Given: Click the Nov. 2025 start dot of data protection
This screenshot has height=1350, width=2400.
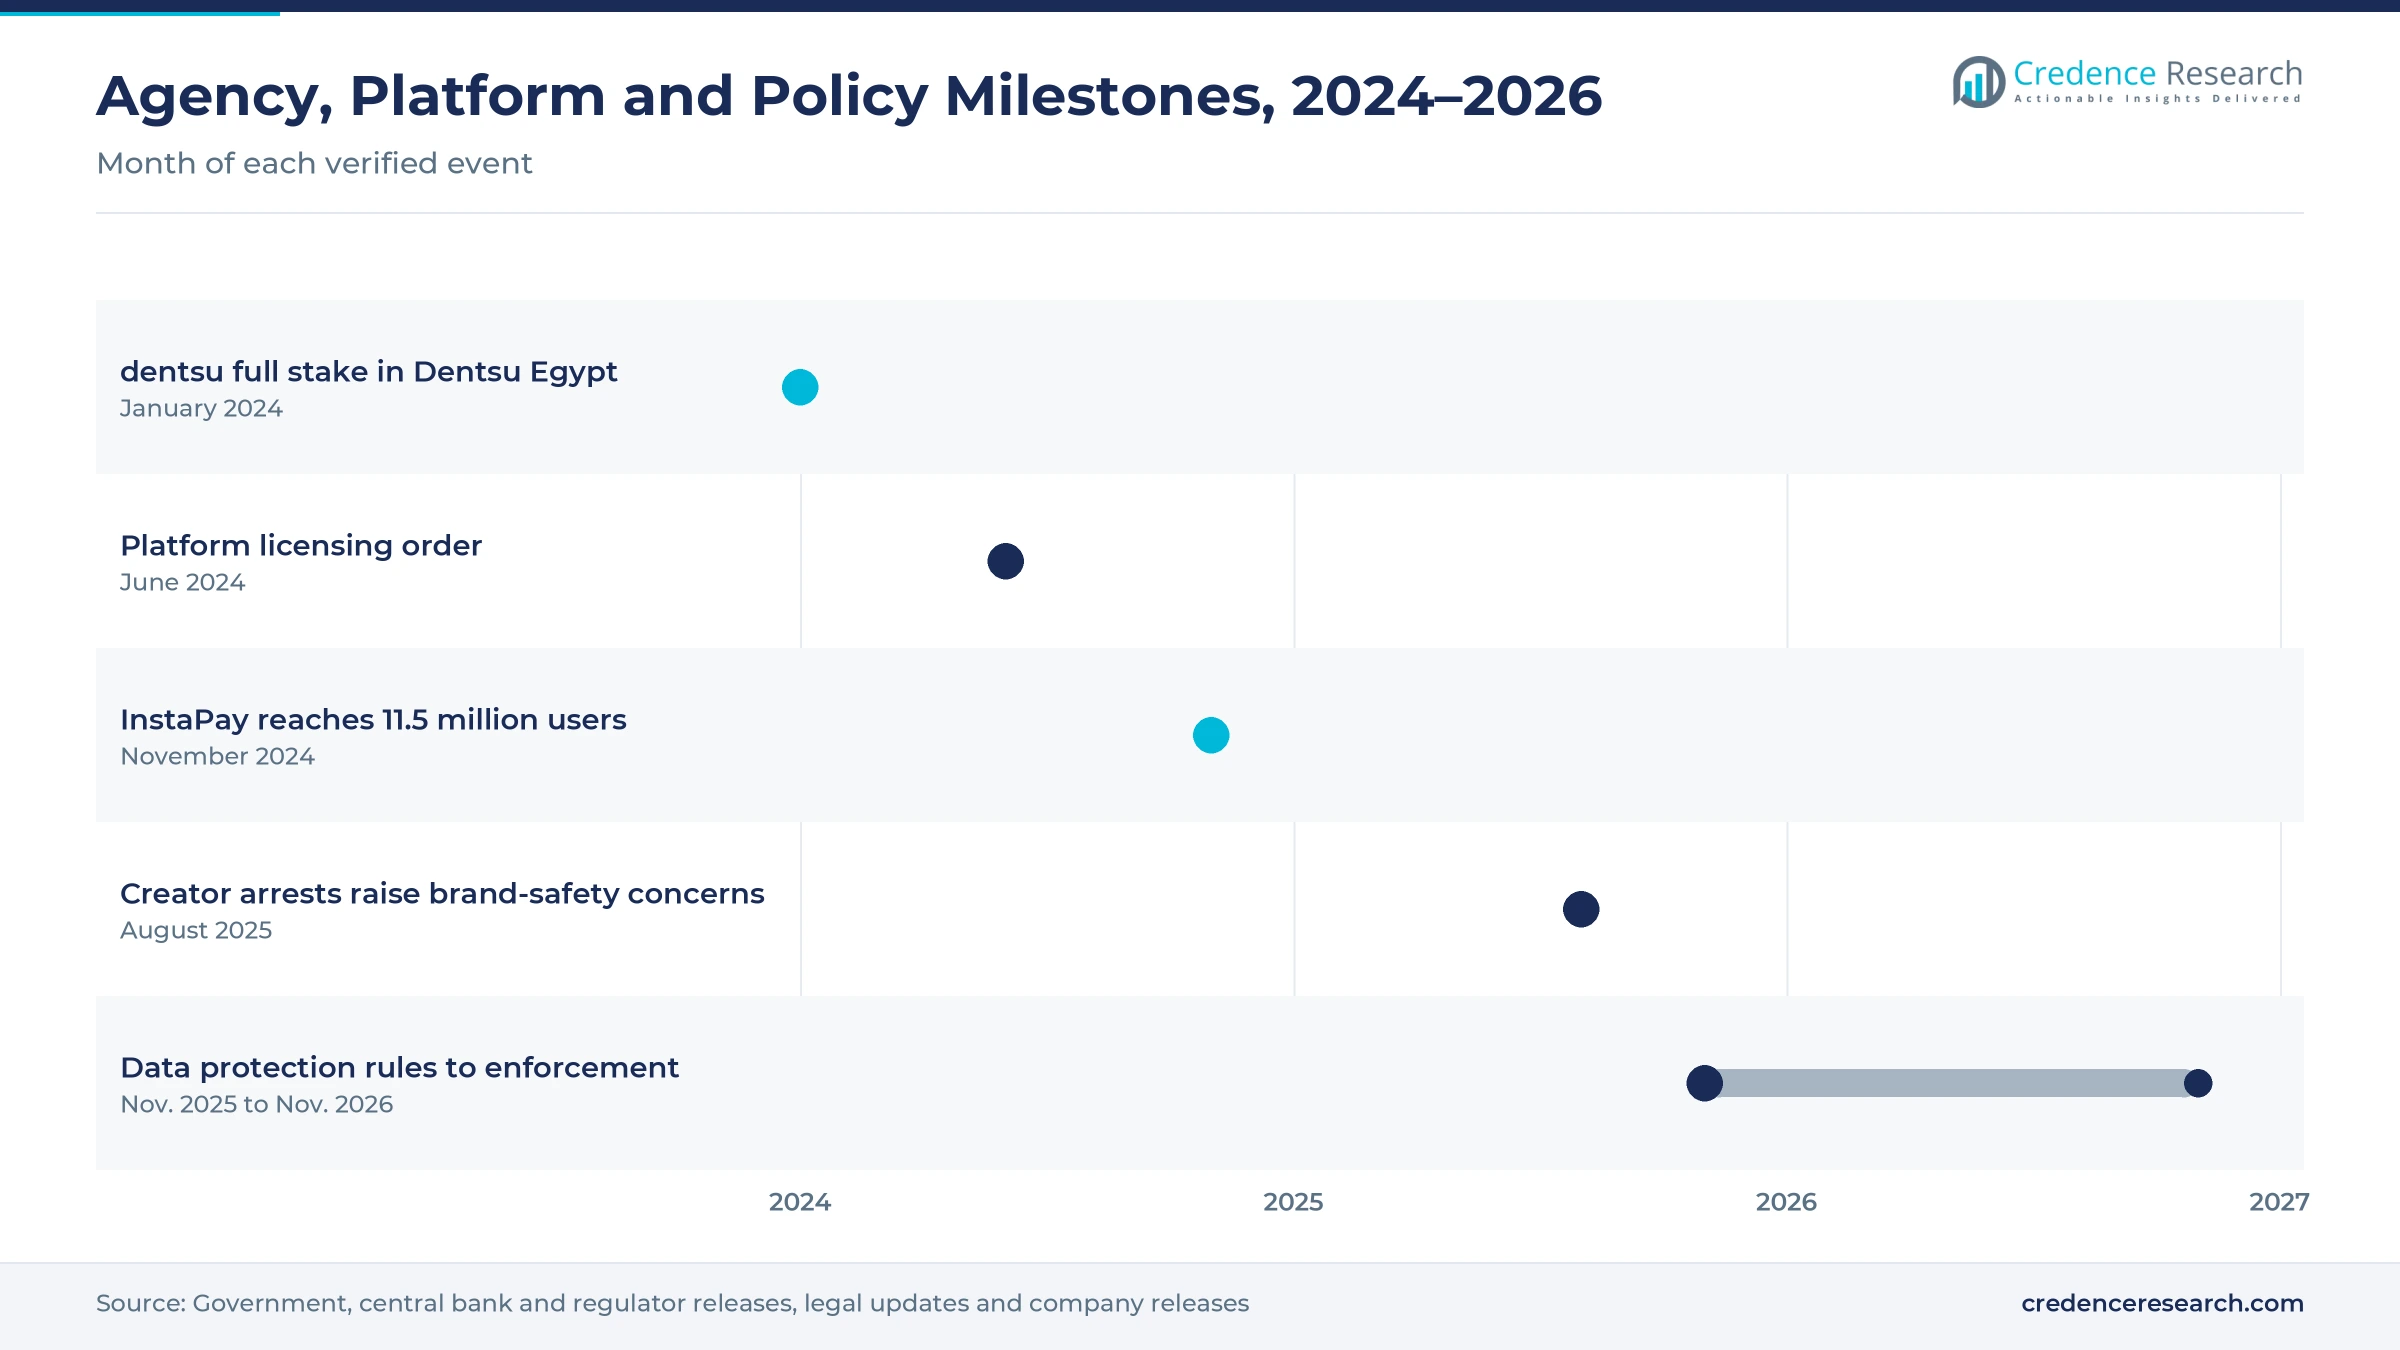Looking at the screenshot, I should pos(1705,1083).
